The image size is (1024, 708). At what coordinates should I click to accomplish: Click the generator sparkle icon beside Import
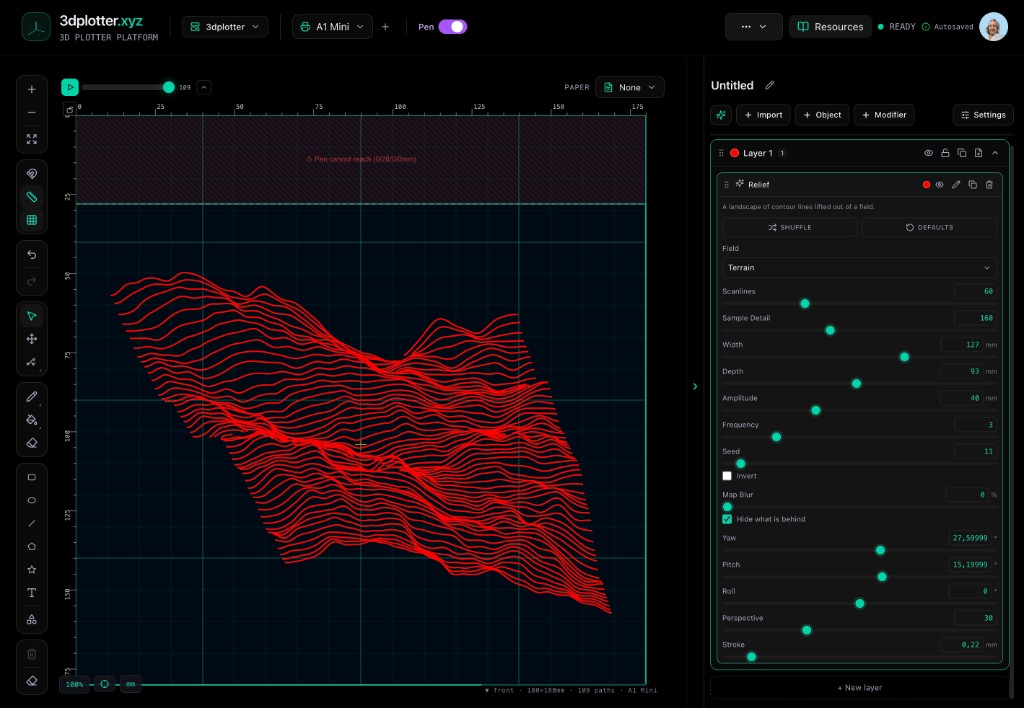pyautogui.click(x=721, y=115)
